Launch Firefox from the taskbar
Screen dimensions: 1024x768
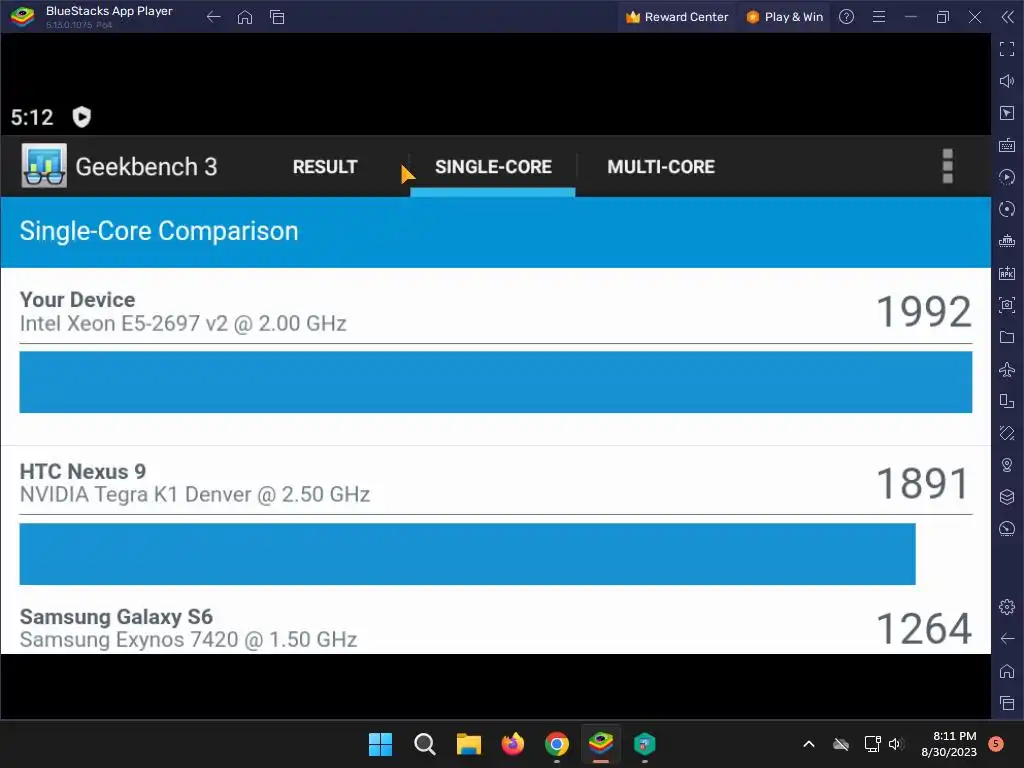coord(513,744)
